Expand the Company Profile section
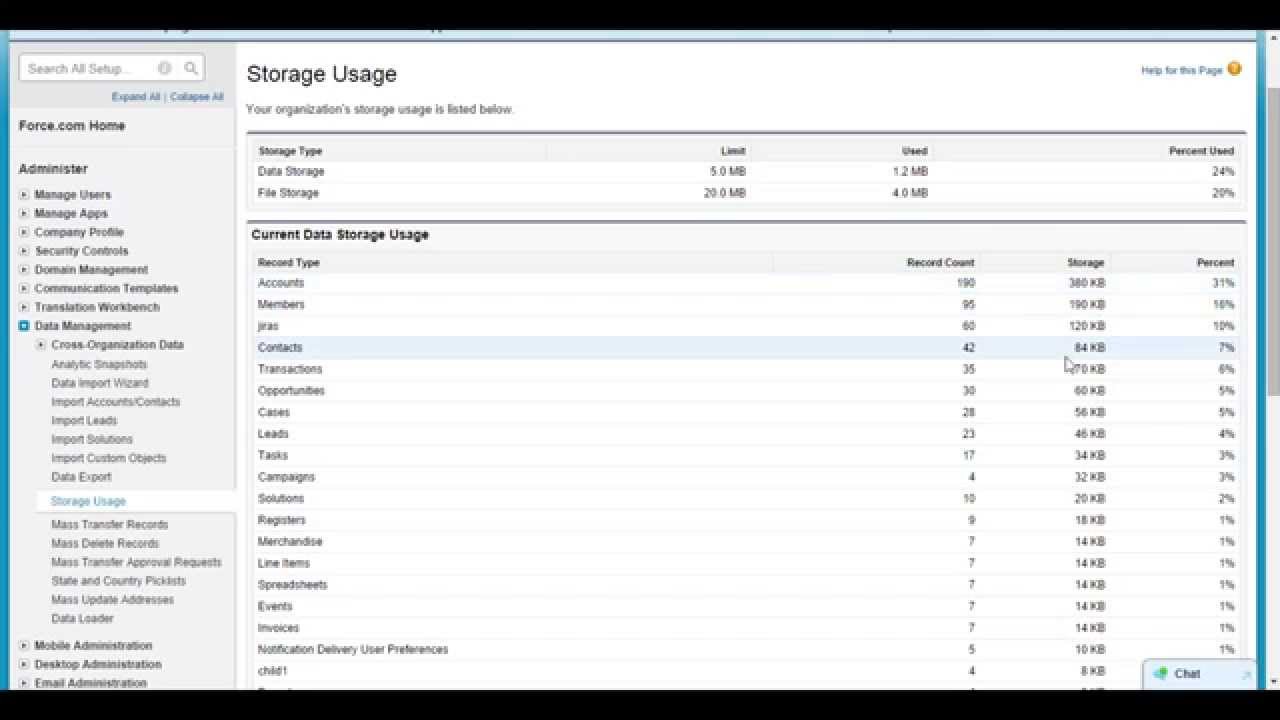 click(24, 232)
